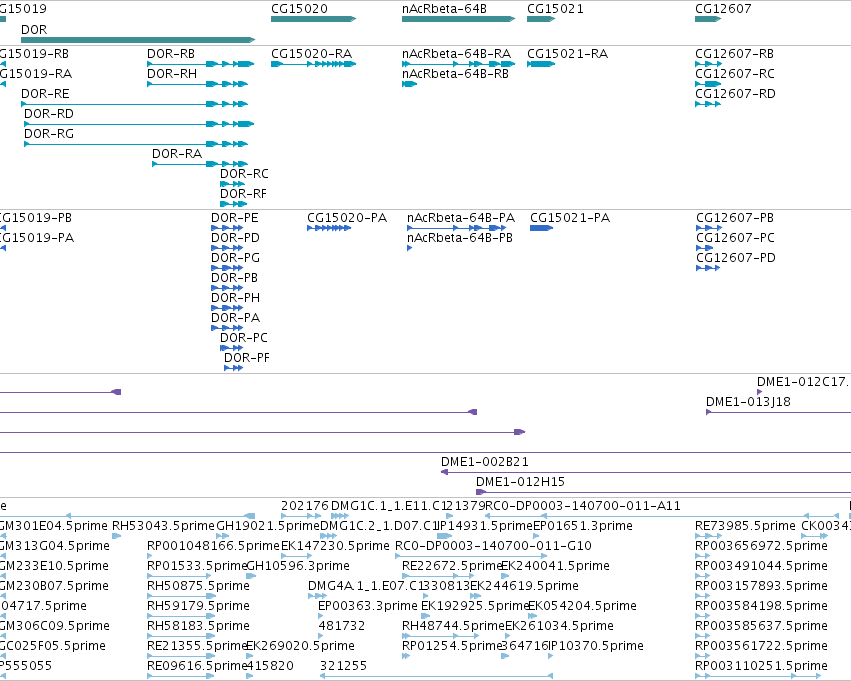Select protein CG15021-PA
Image resolution: width=851 pixels, height=681 pixels.
(542, 228)
